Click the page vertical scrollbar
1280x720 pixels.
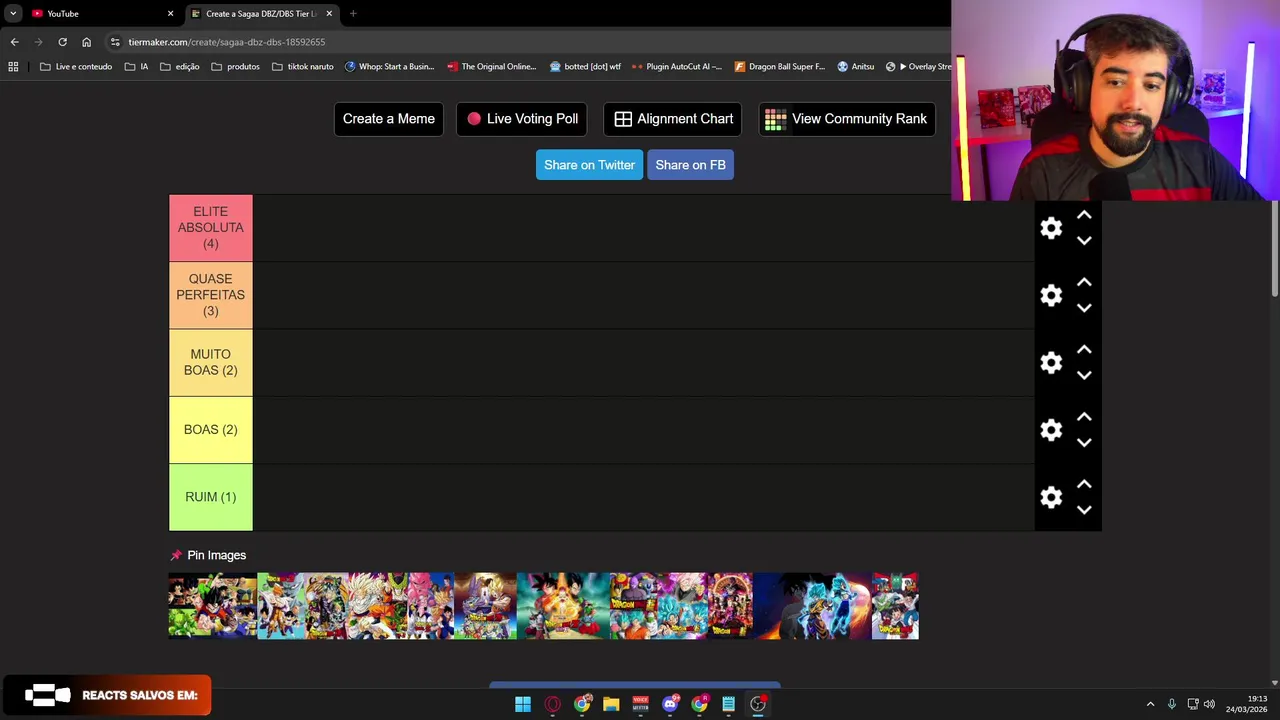(x=1274, y=248)
